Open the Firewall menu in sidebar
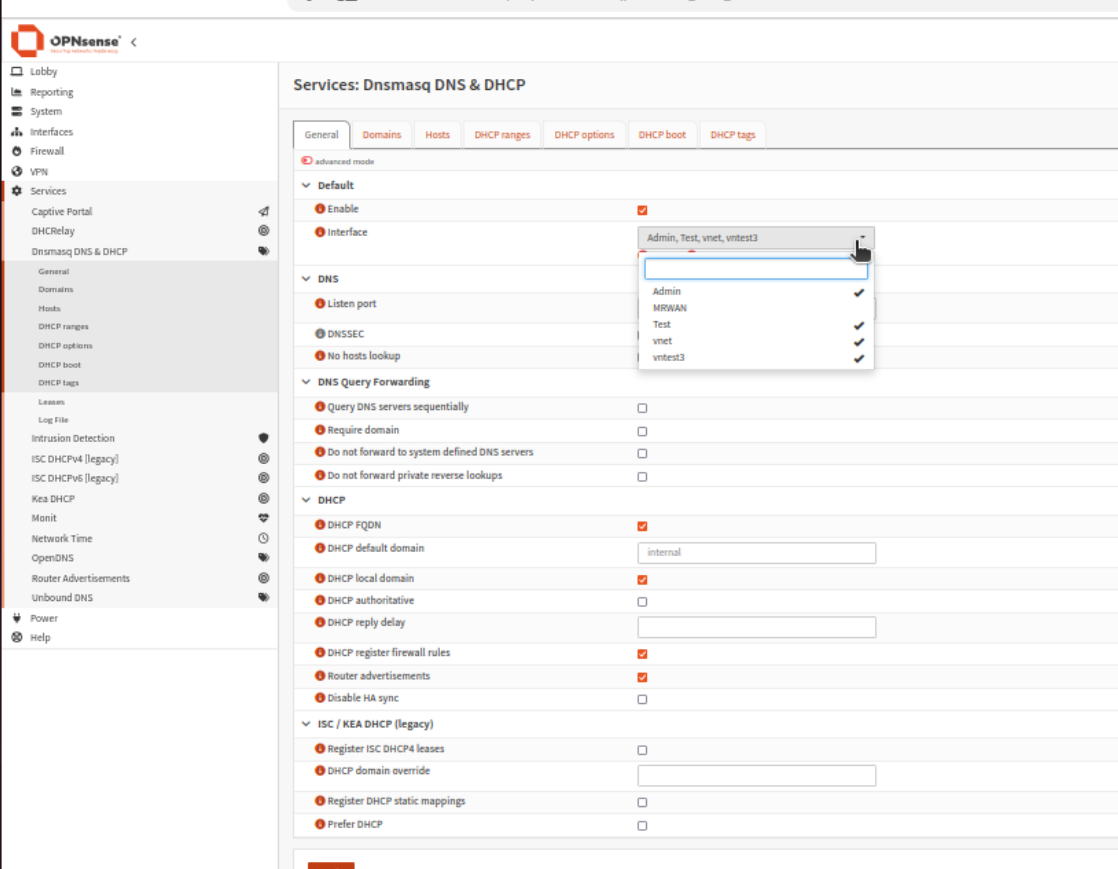The width and height of the screenshot is (1118, 869). point(47,151)
